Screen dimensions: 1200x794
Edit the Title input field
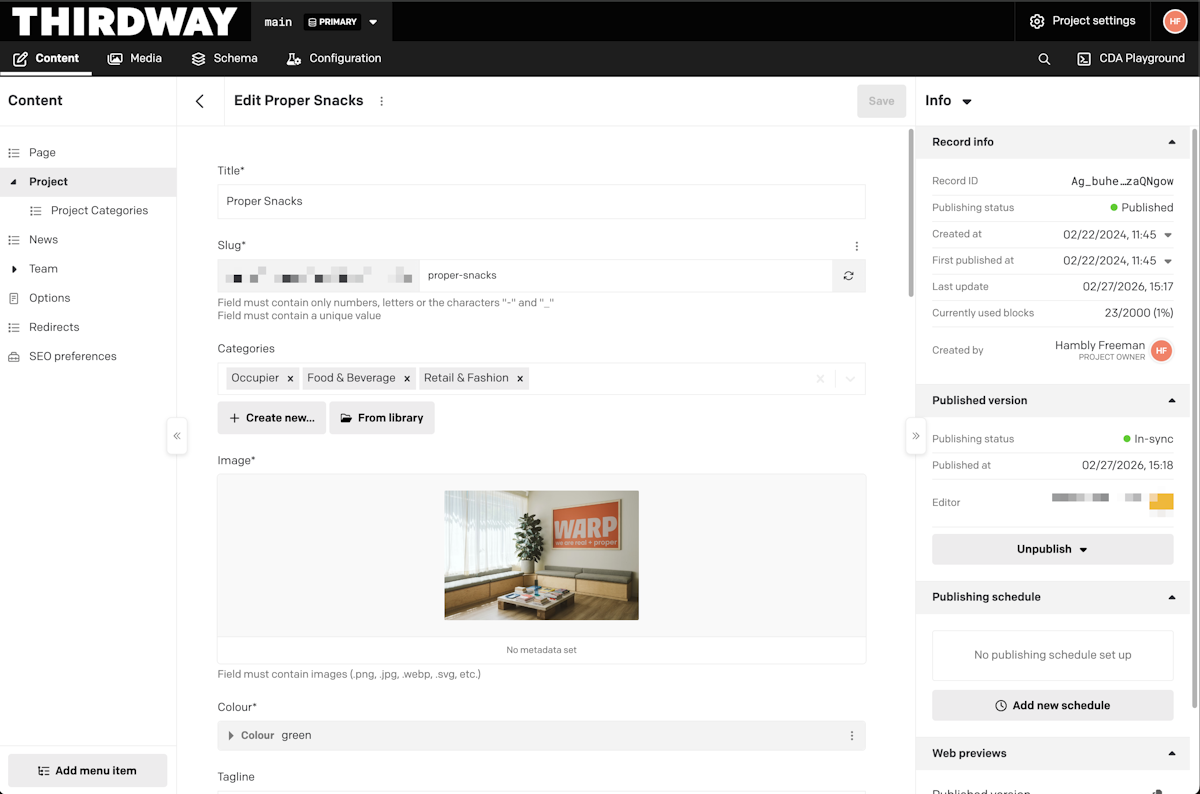(541, 201)
